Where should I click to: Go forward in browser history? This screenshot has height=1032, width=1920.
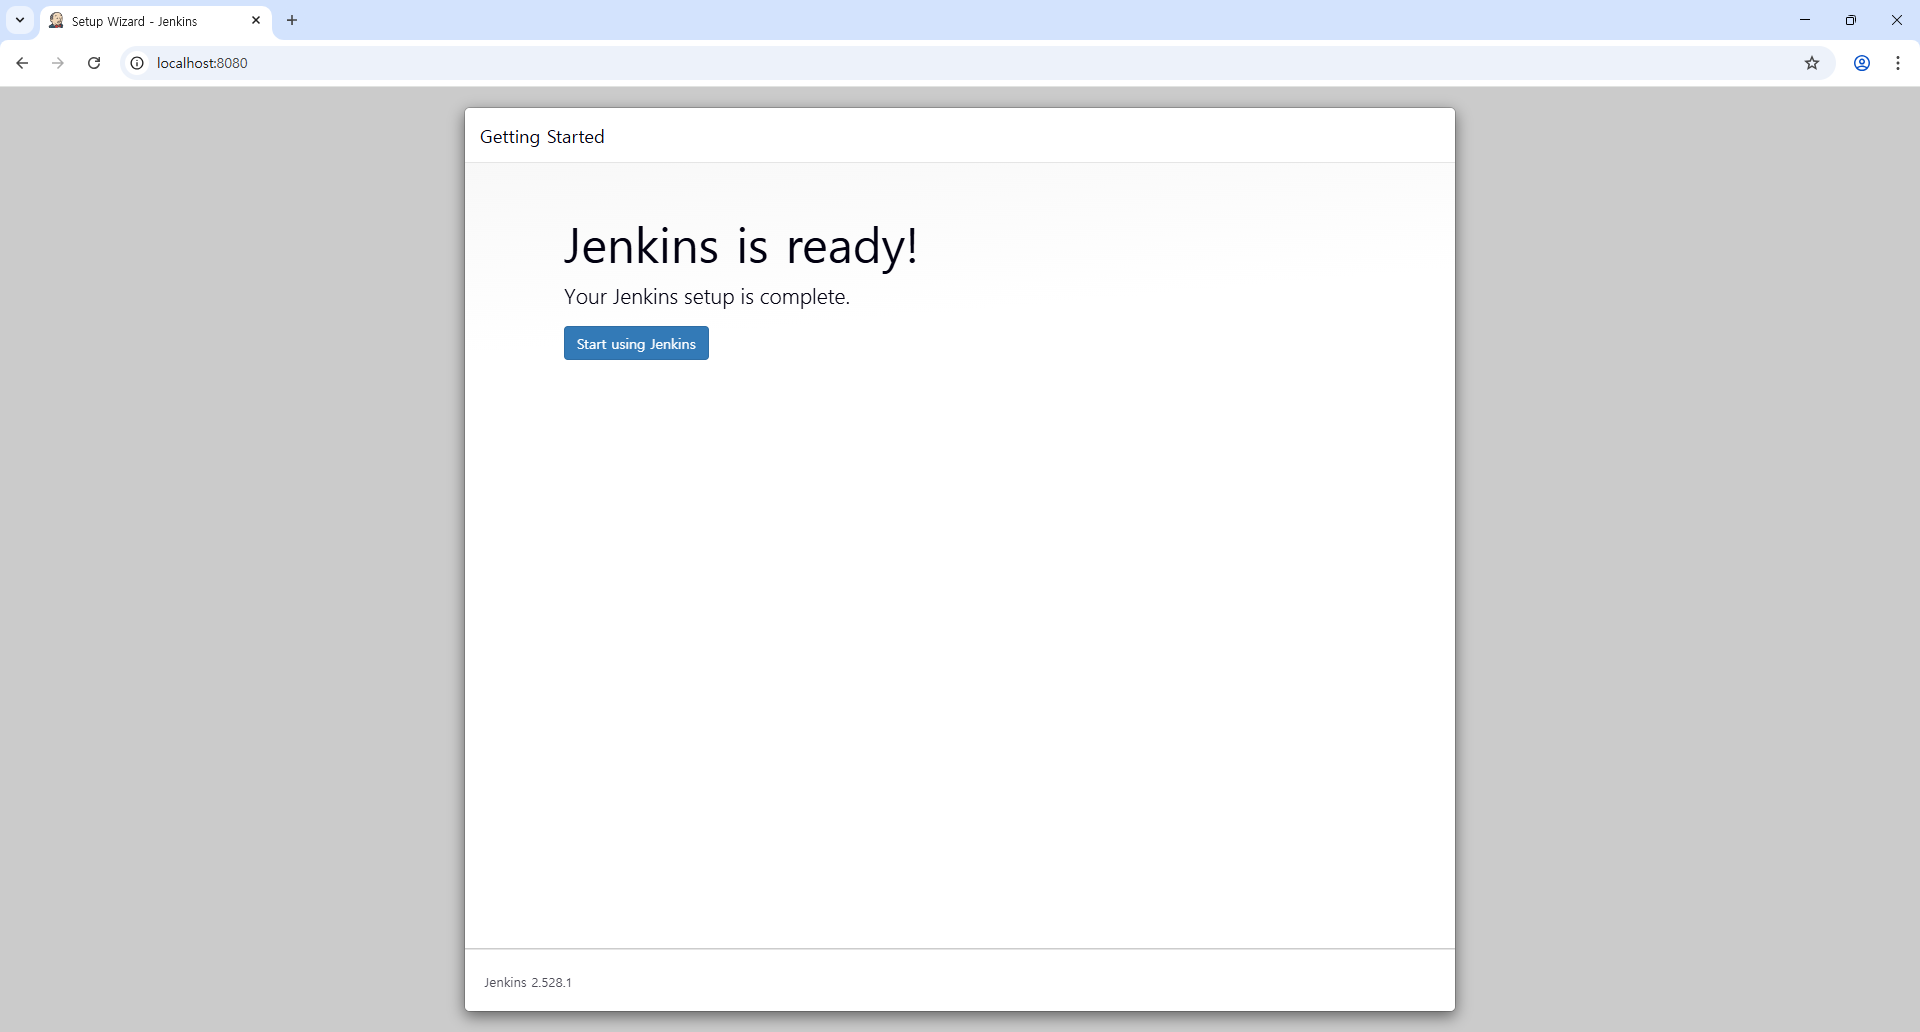58,63
